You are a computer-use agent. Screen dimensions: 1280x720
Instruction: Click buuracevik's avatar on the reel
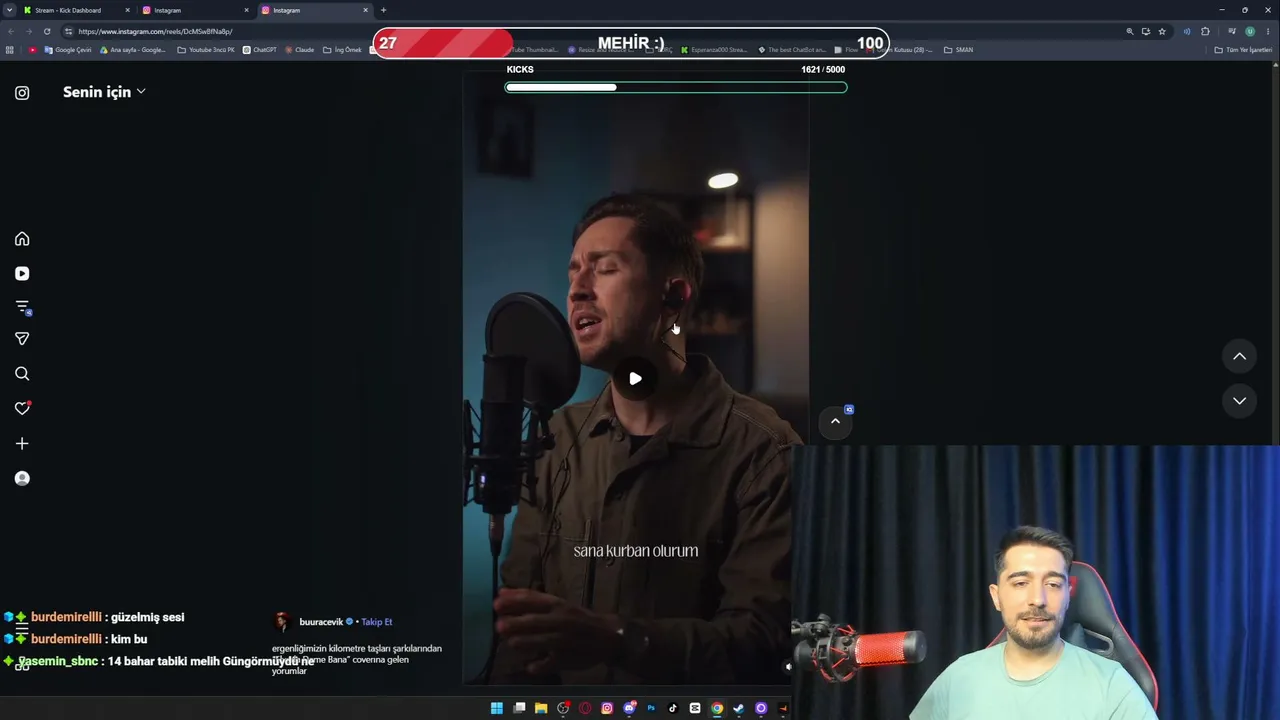(x=282, y=622)
